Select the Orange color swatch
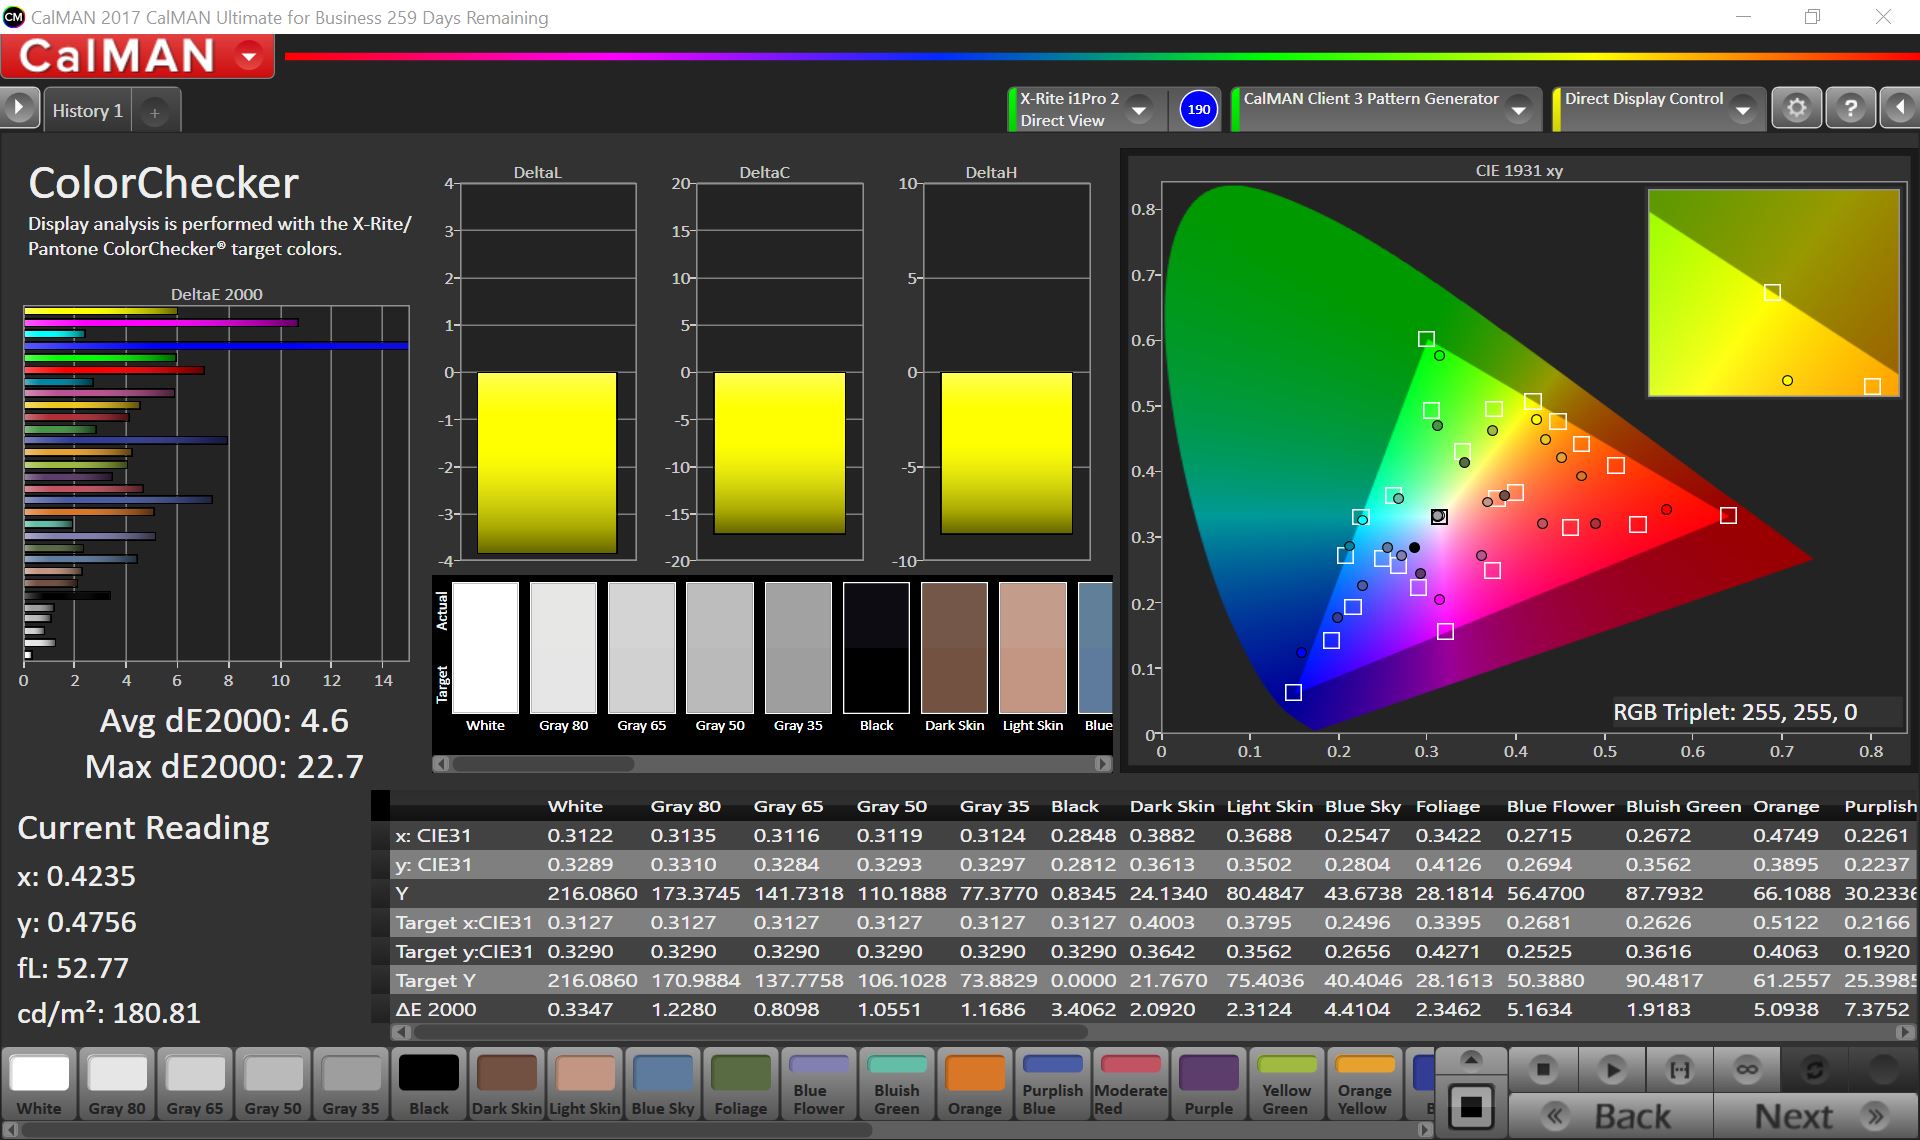1920x1140 pixels. 974,1084
